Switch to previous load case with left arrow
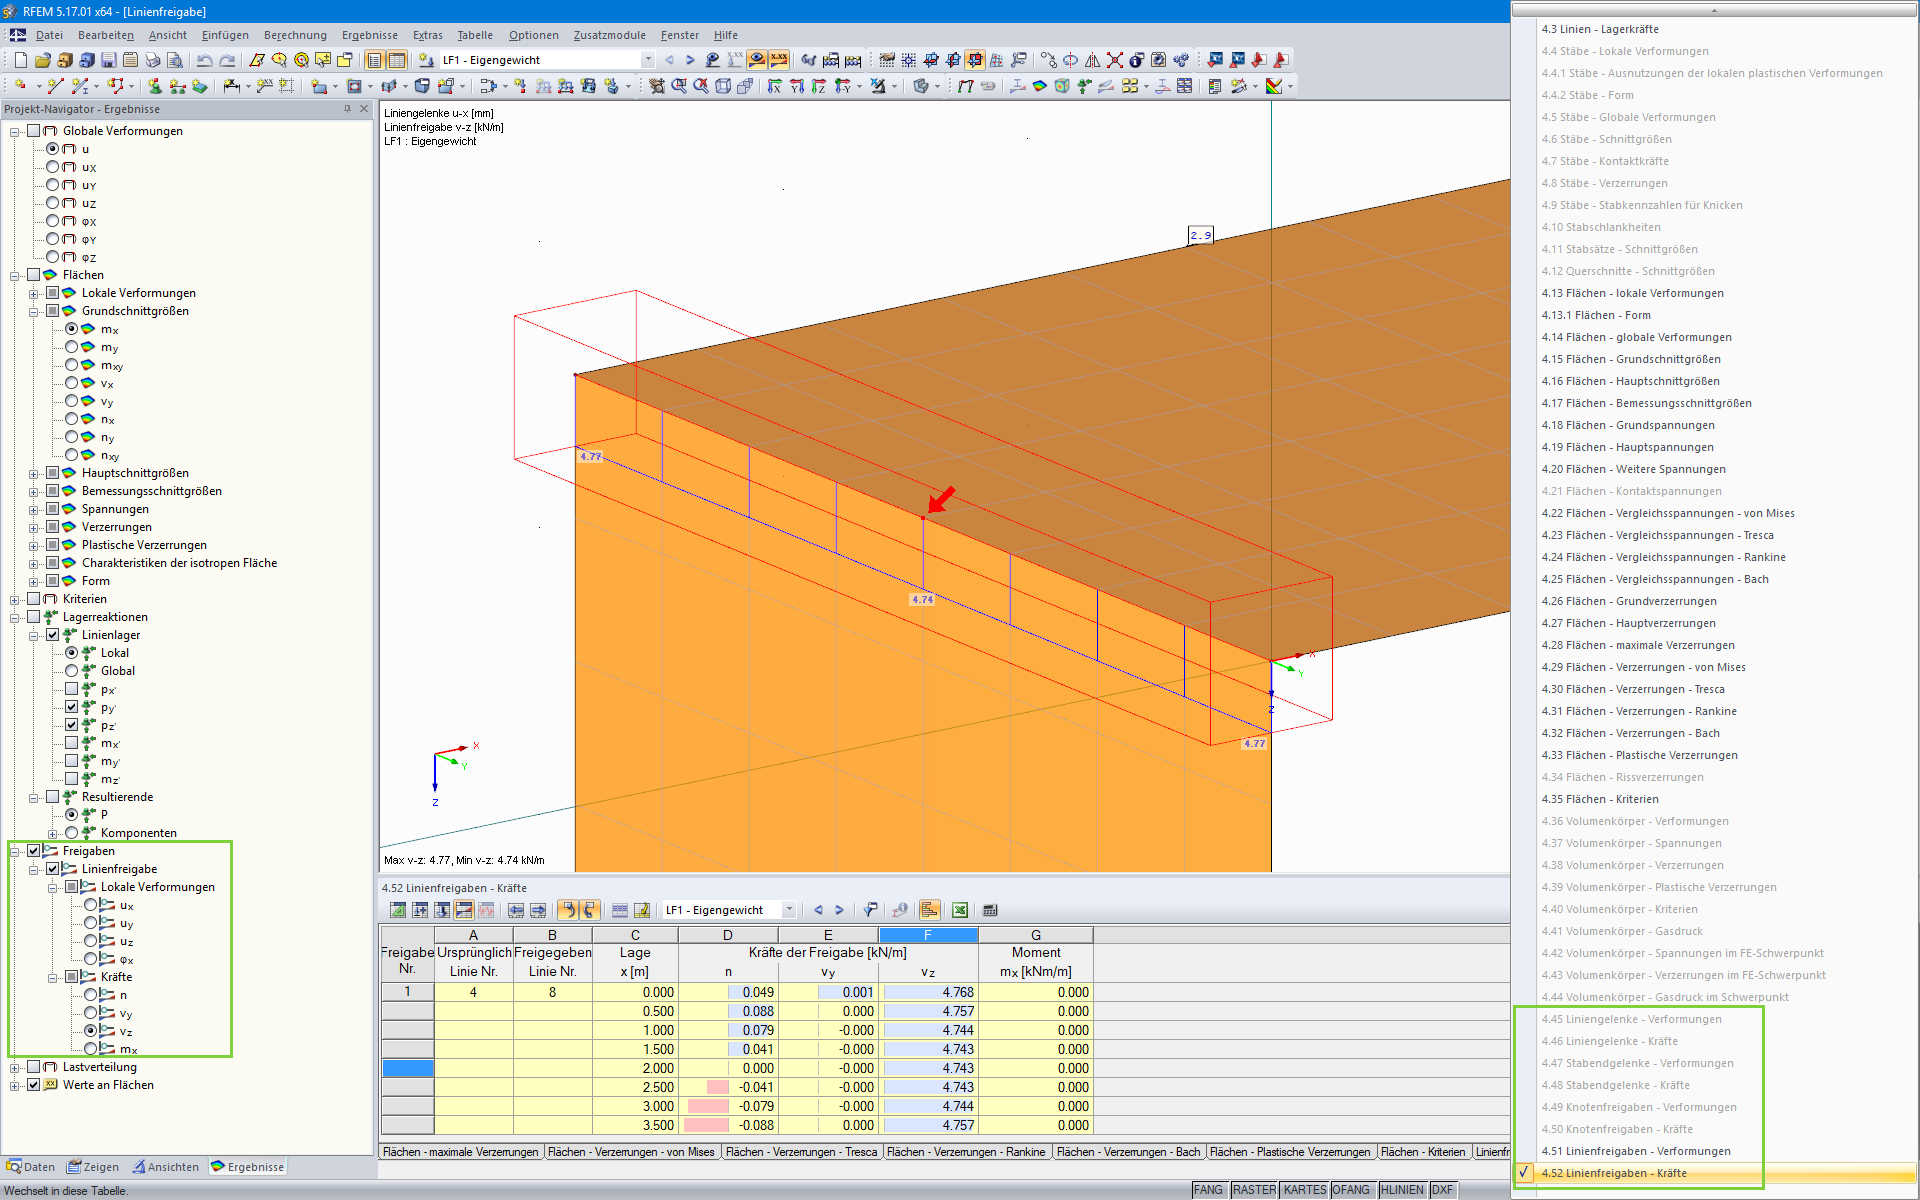Image resolution: width=1920 pixels, height=1200 pixels. coord(669,60)
